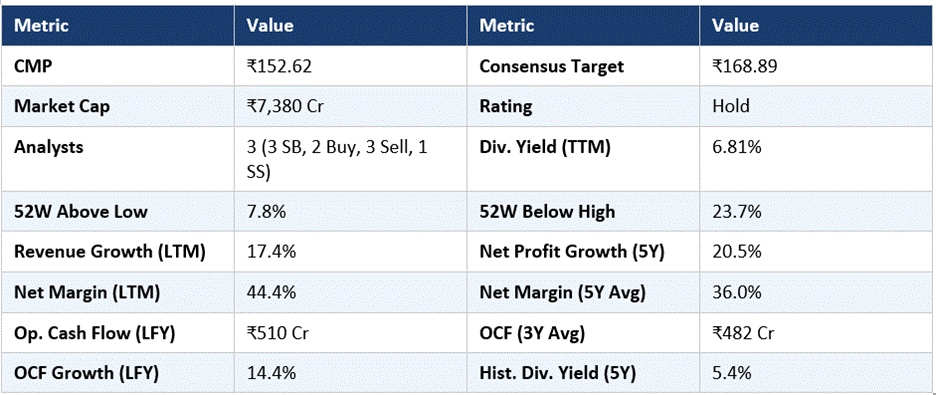
Task: Select the CMP value ₹152.62 cell
Action: [x=350, y=66]
